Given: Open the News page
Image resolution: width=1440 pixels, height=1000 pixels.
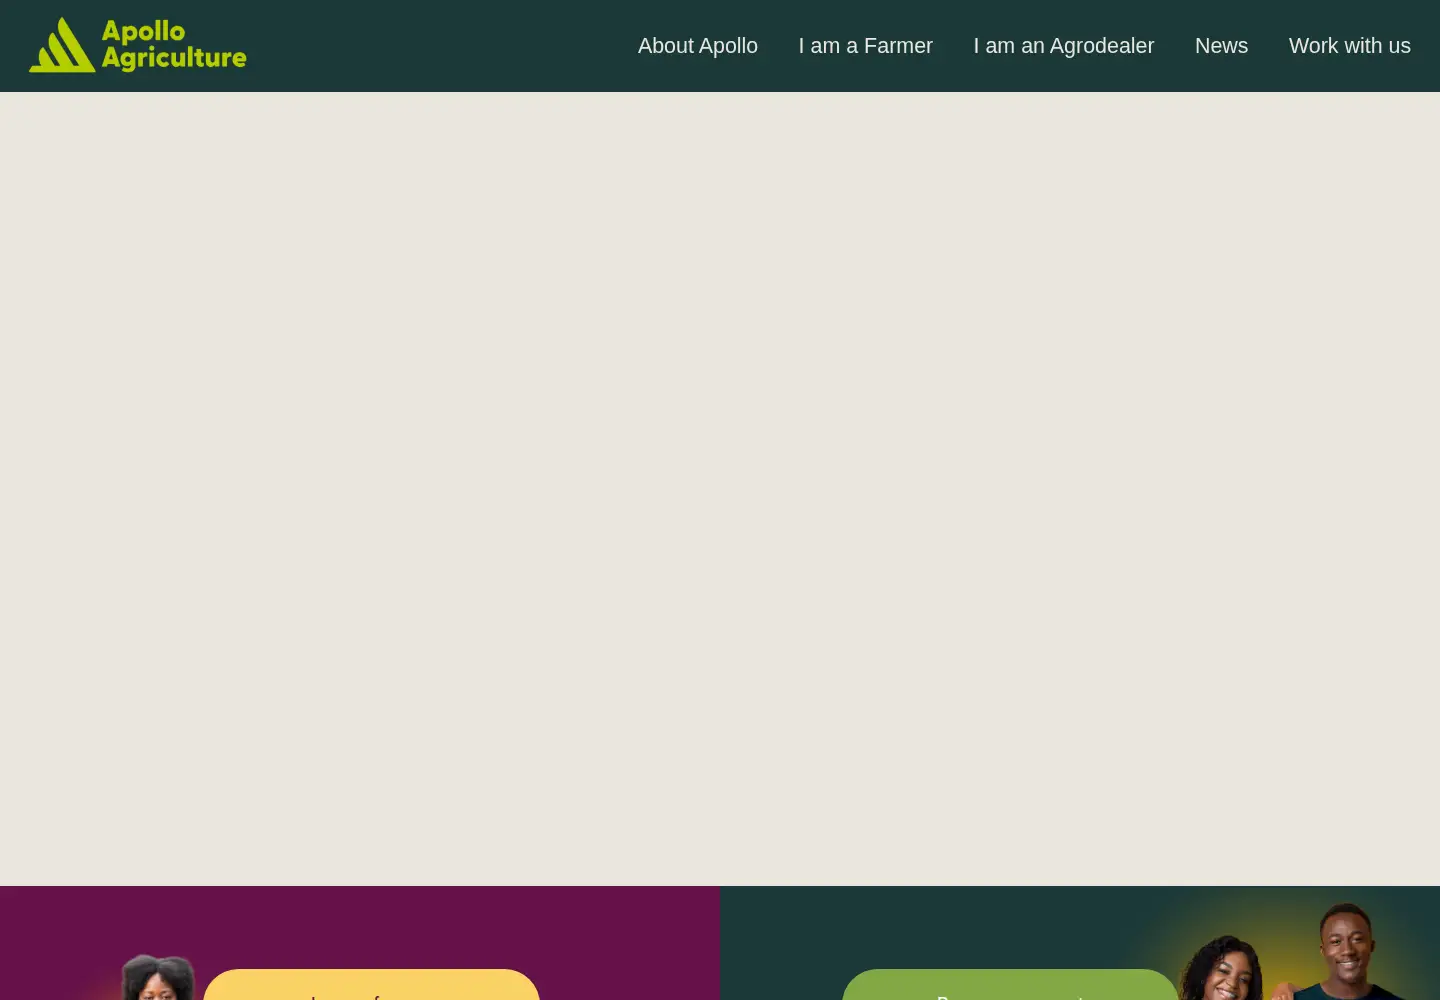Looking at the screenshot, I should 1221,46.
